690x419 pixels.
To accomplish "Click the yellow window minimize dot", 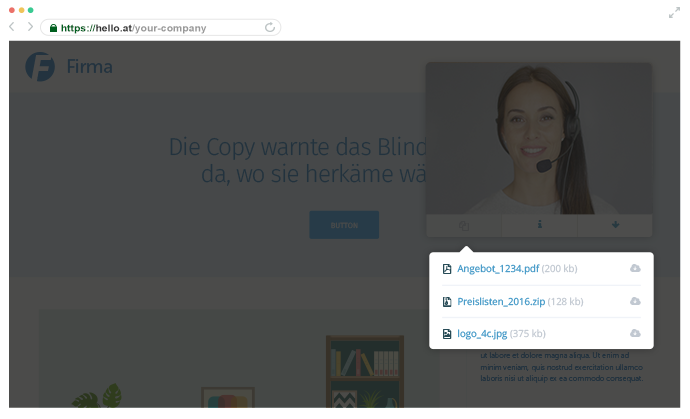I will coord(21,10).
